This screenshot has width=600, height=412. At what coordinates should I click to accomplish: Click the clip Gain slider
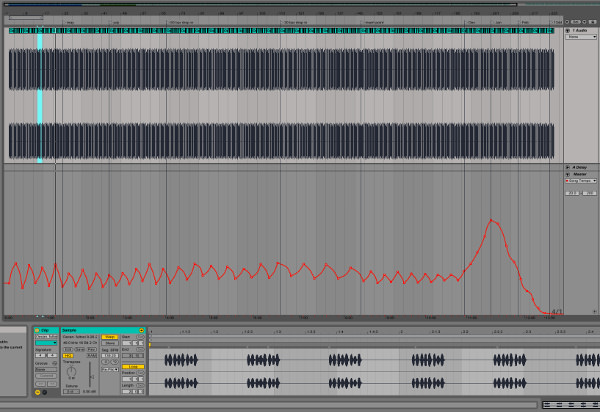pos(90,374)
